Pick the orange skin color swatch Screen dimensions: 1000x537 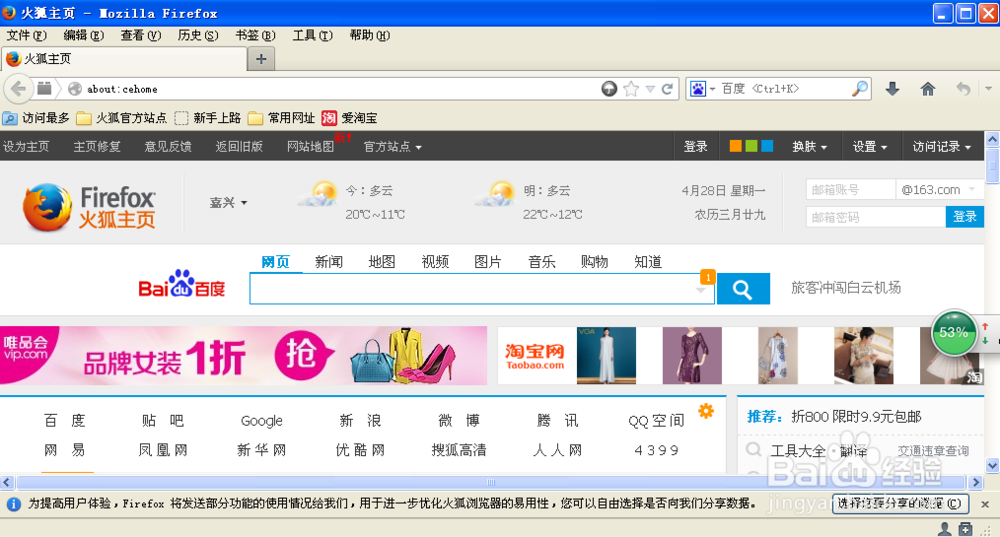(735, 146)
